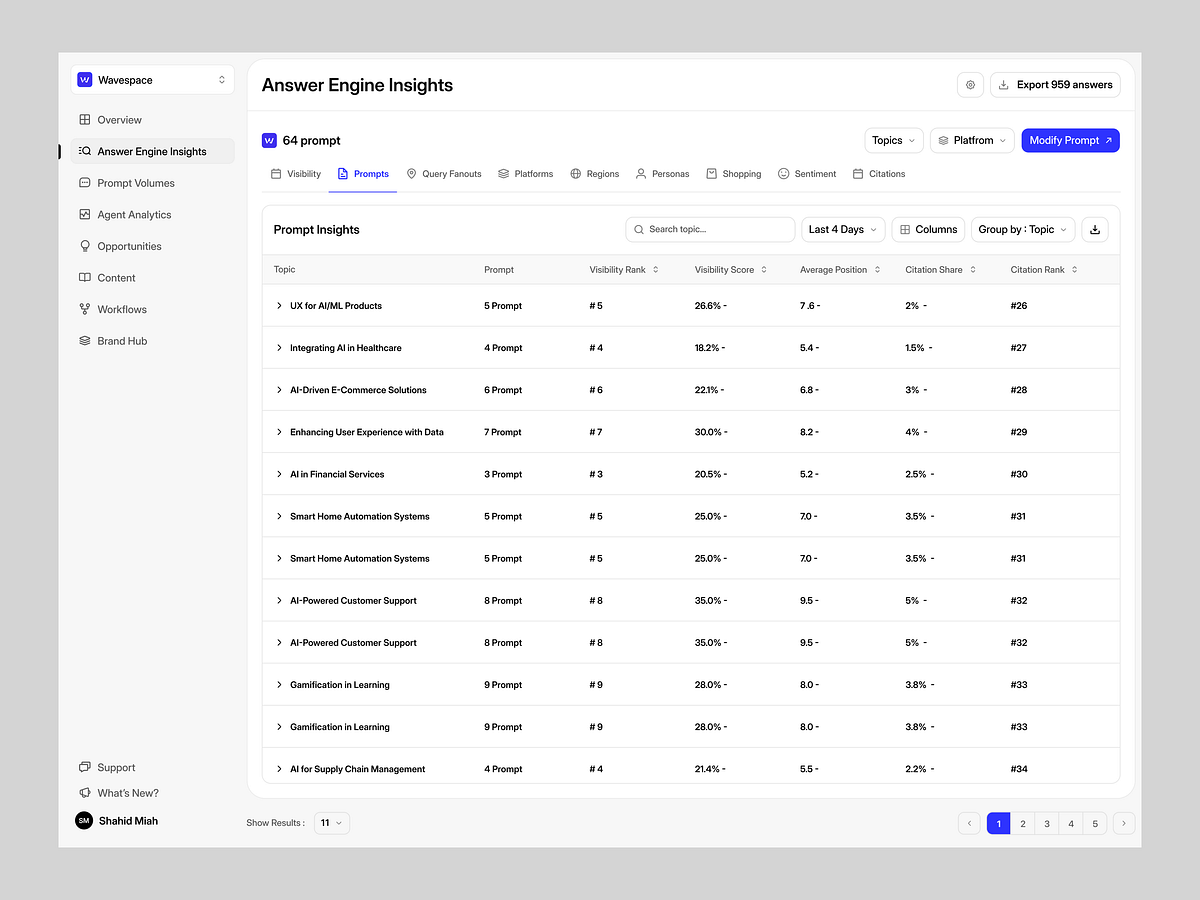Screen dimensions: 1200x900
Task: Open the Sentiment tab
Action: (x=807, y=173)
